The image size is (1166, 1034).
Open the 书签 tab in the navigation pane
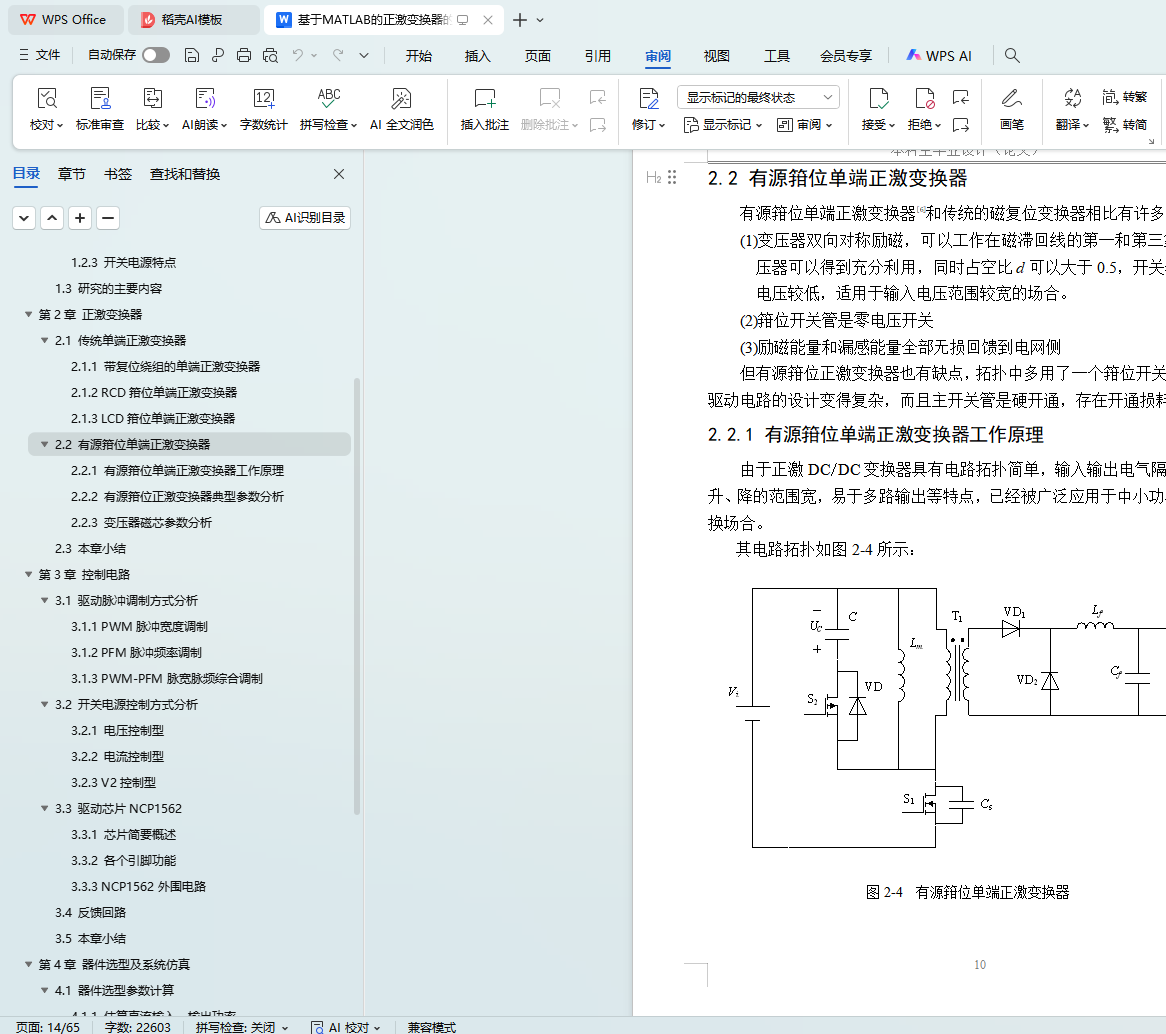point(118,174)
